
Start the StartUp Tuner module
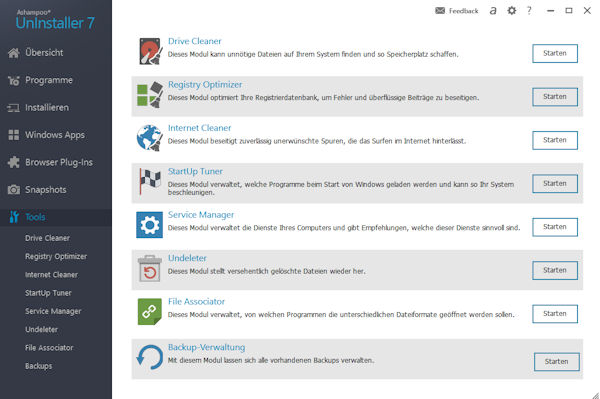click(555, 184)
